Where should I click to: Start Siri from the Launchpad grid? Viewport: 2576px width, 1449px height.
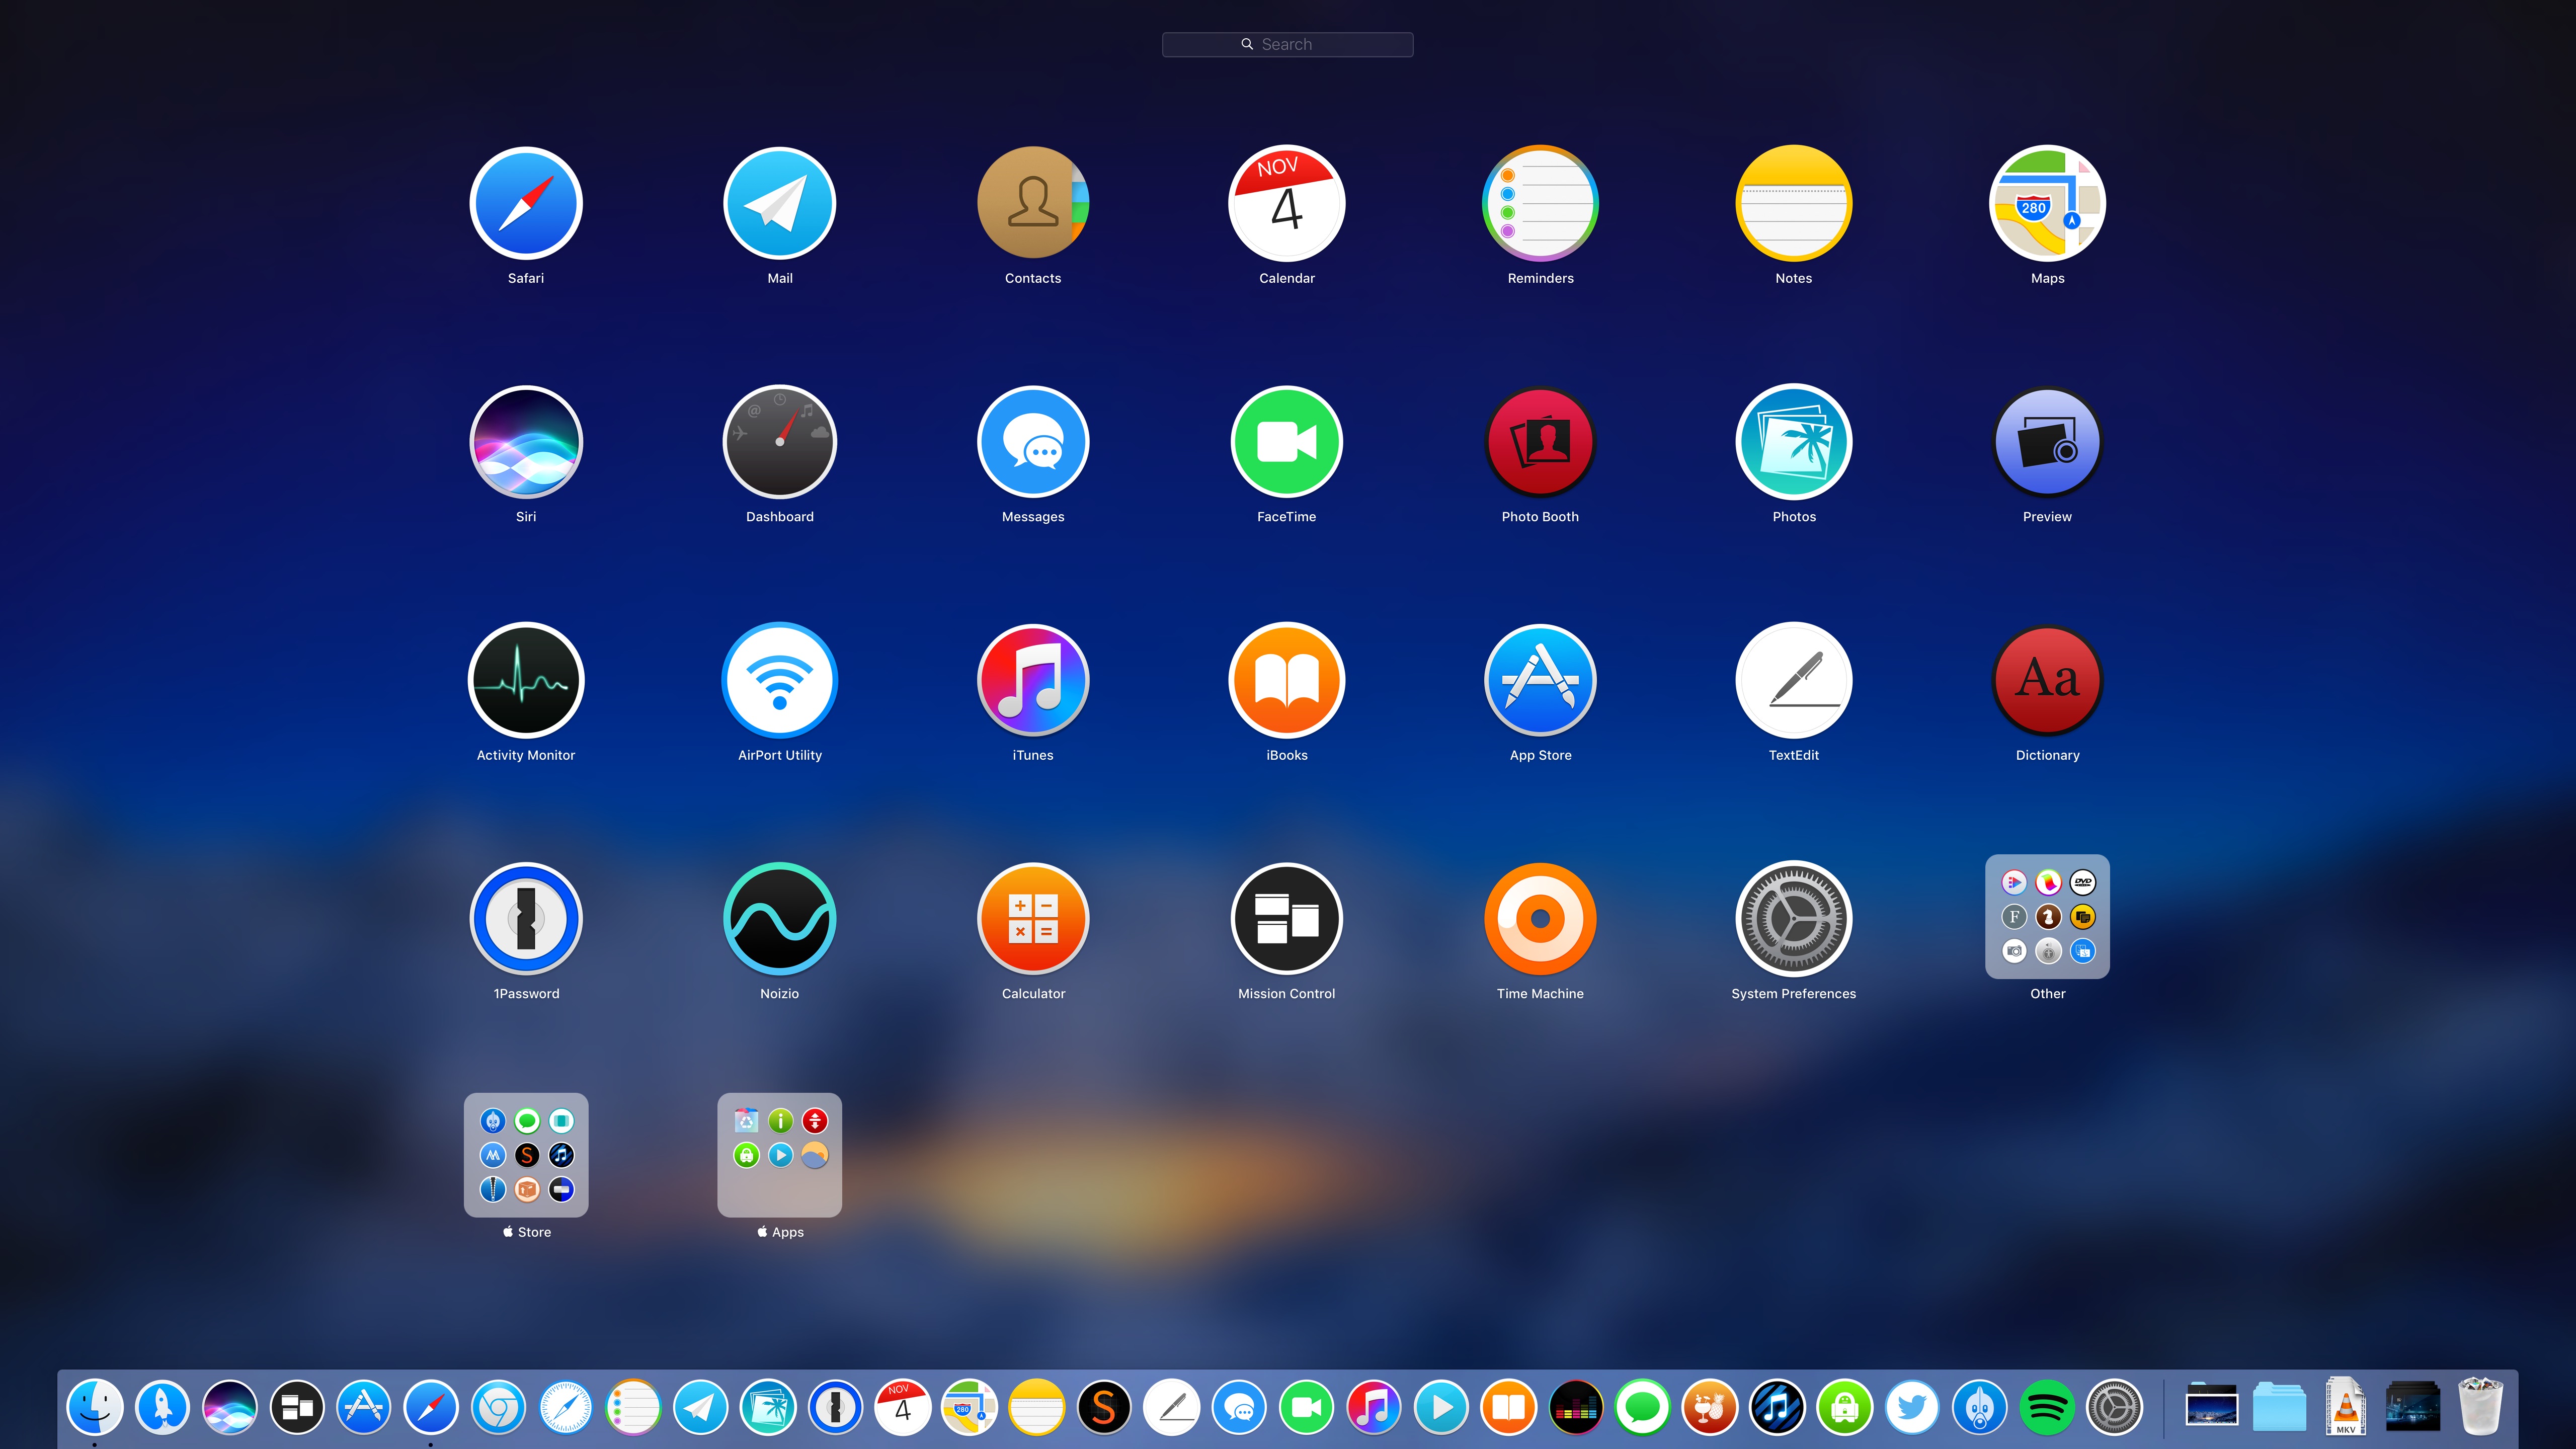point(526,442)
